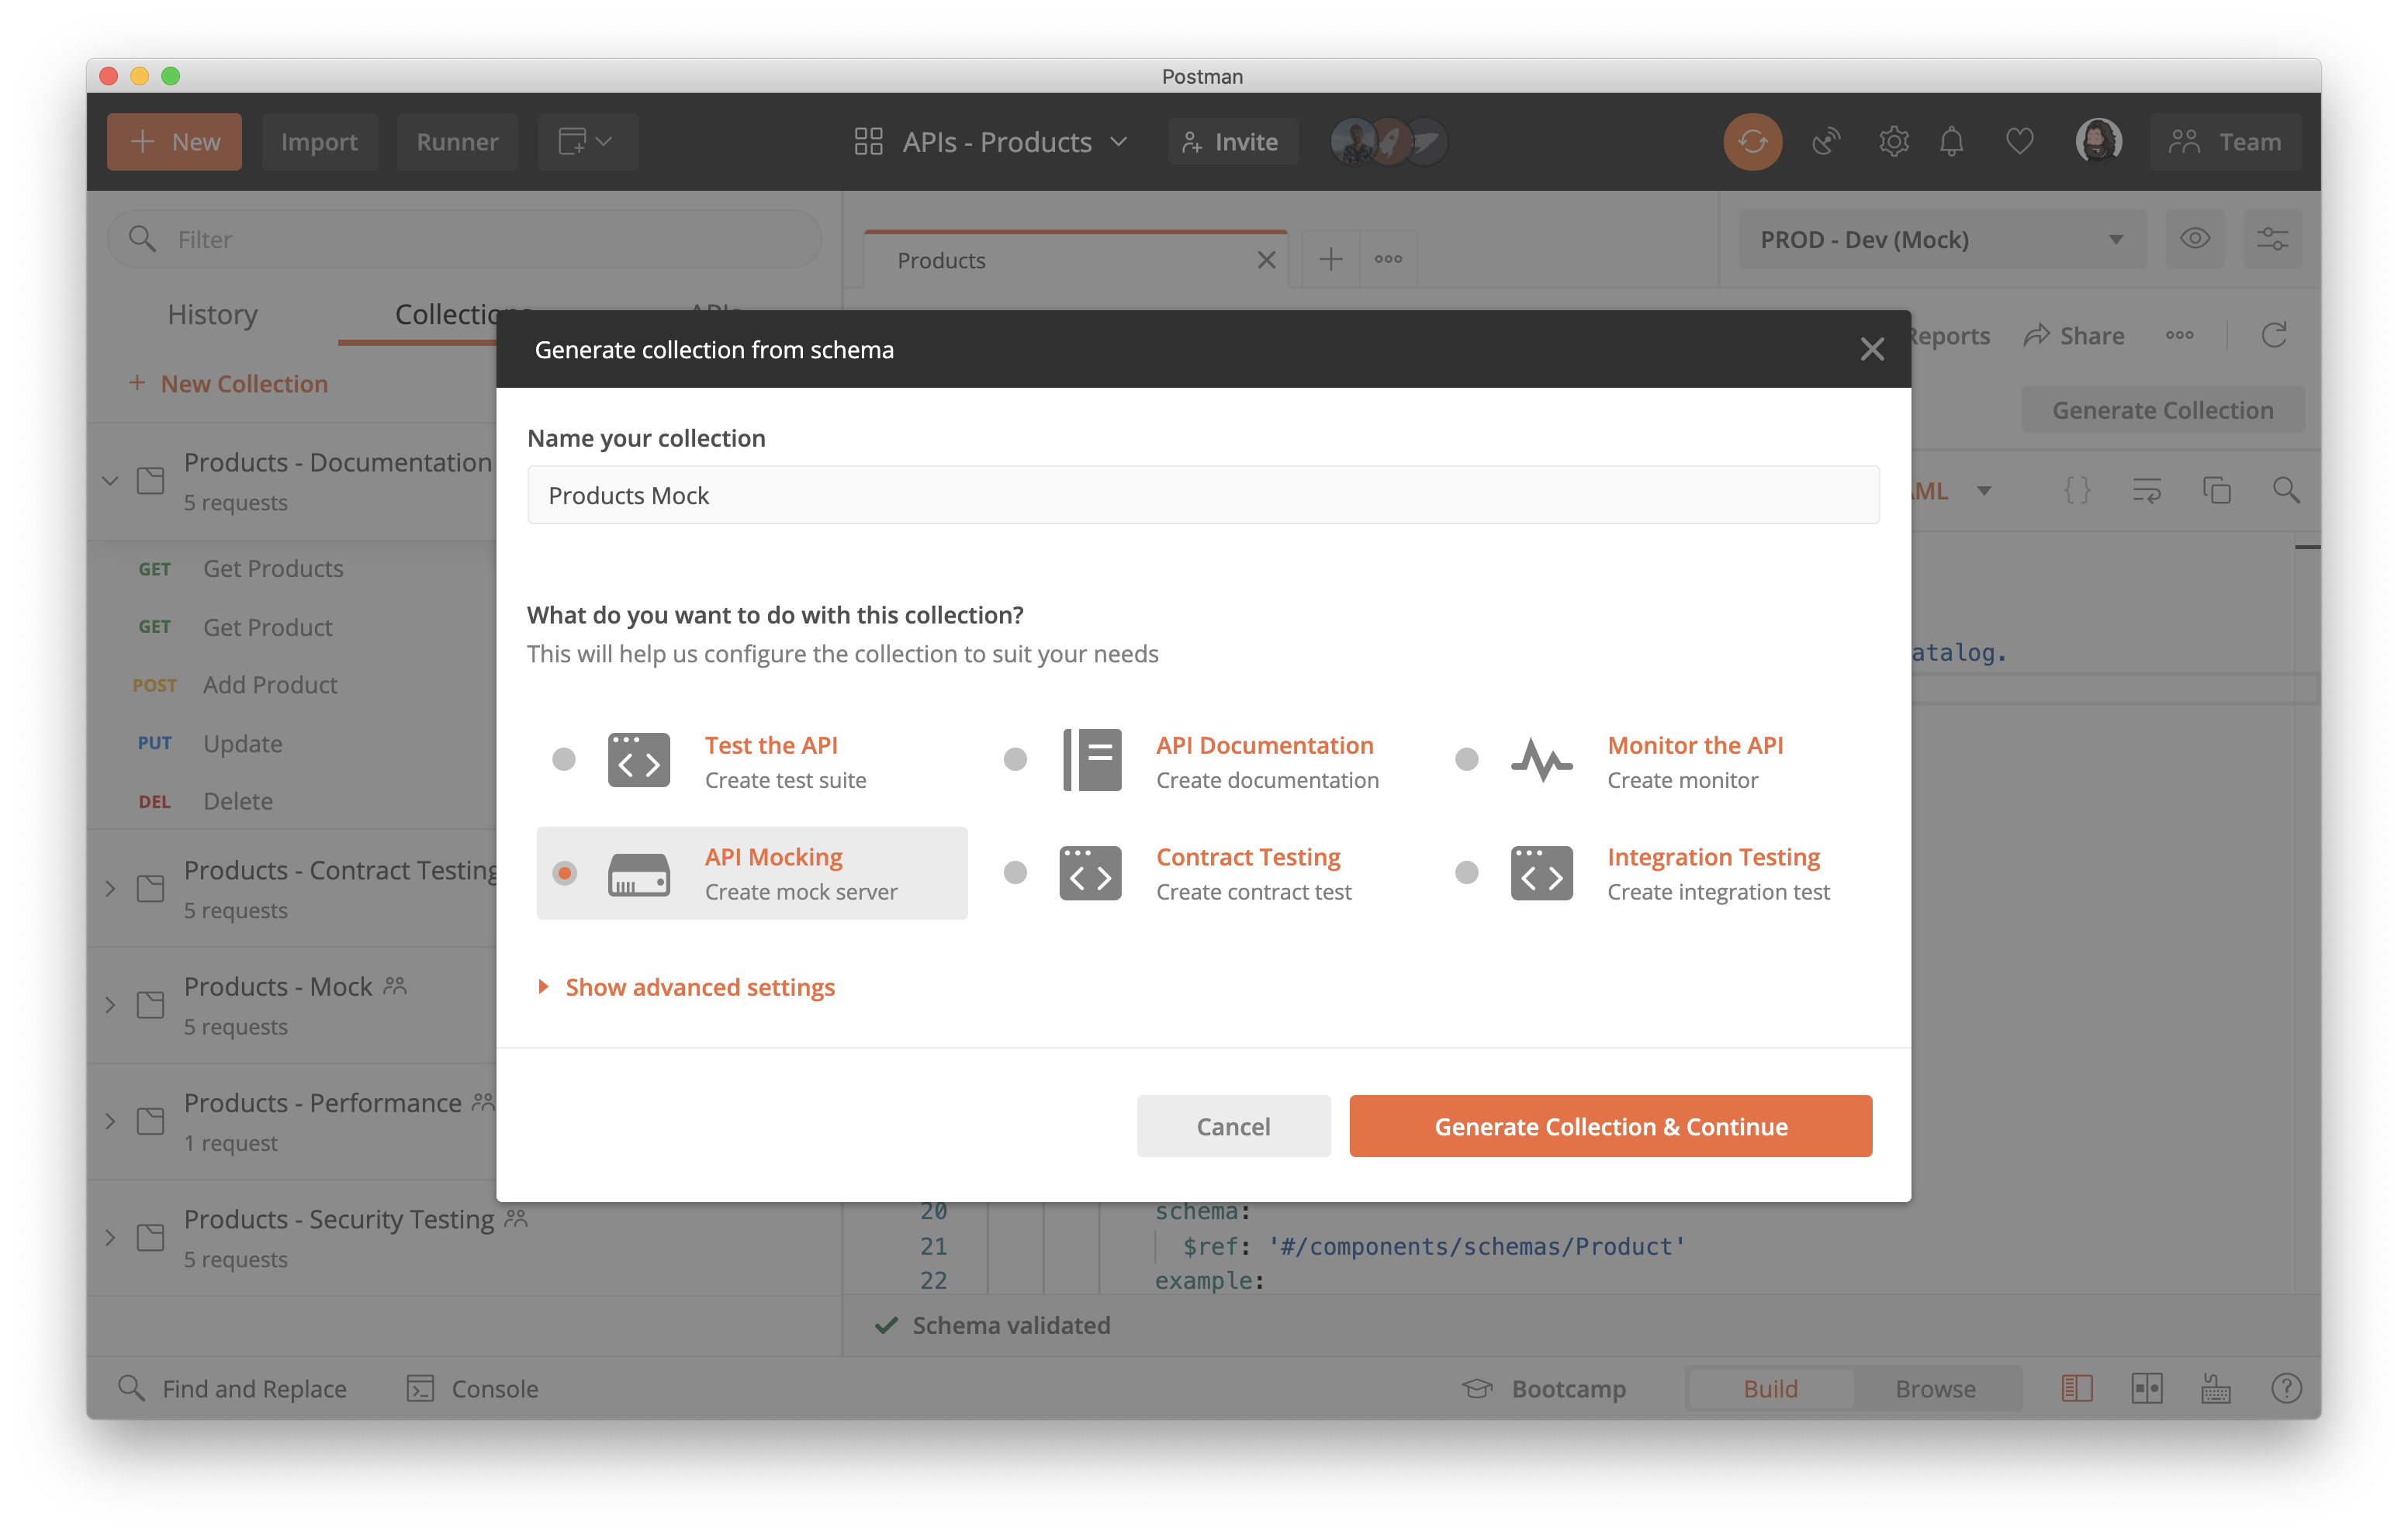This screenshot has width=2408, height=1534.
Task: Switch to Browse mode
Action: click(x=1935, y=1389)
